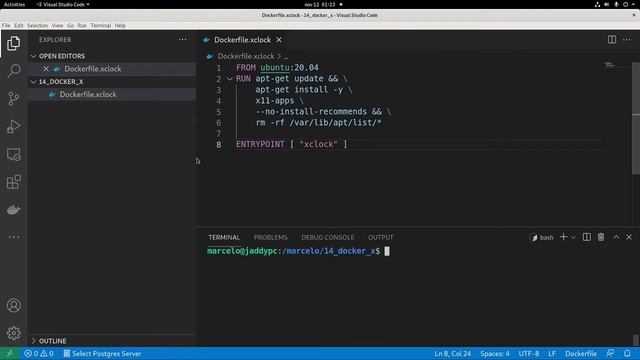Open the File menu
This screenshot has height=360, width=640.
(6, 25)
